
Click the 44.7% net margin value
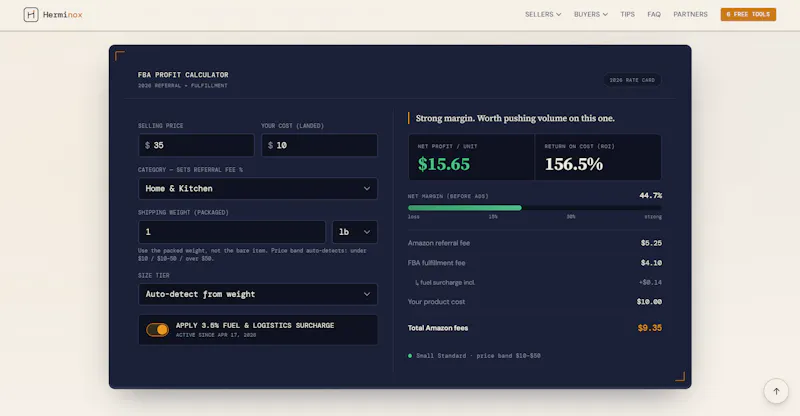pos(651,195)
